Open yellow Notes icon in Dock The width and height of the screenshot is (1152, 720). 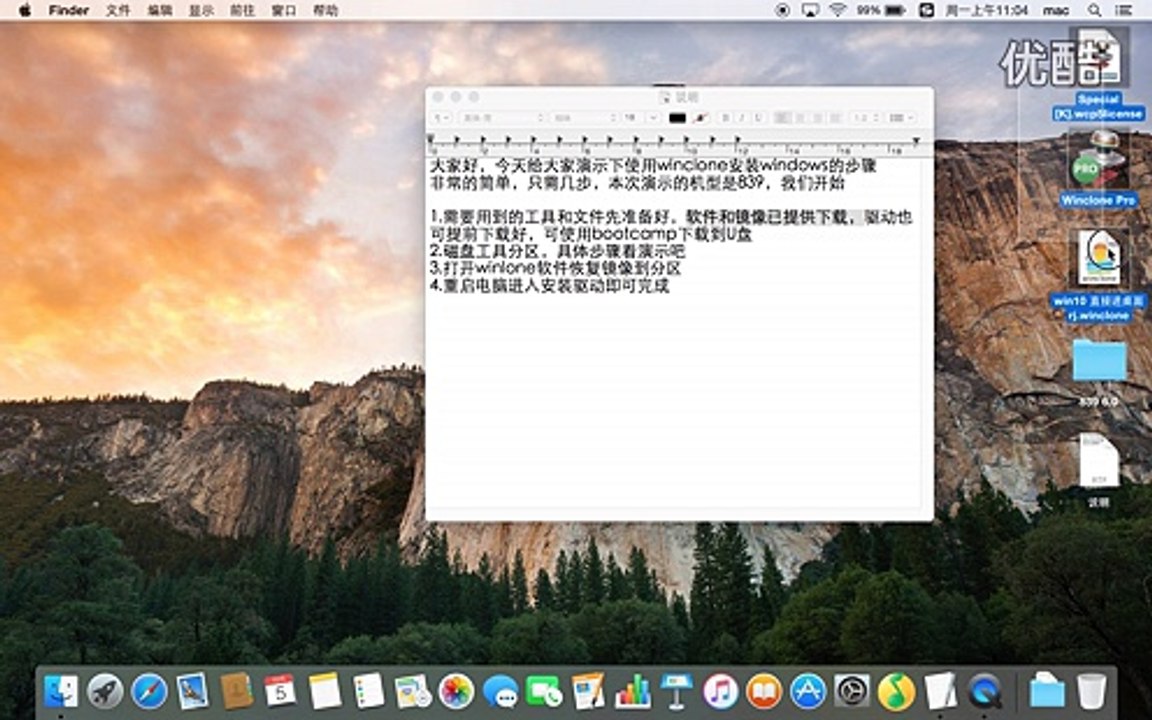[325, 691]
